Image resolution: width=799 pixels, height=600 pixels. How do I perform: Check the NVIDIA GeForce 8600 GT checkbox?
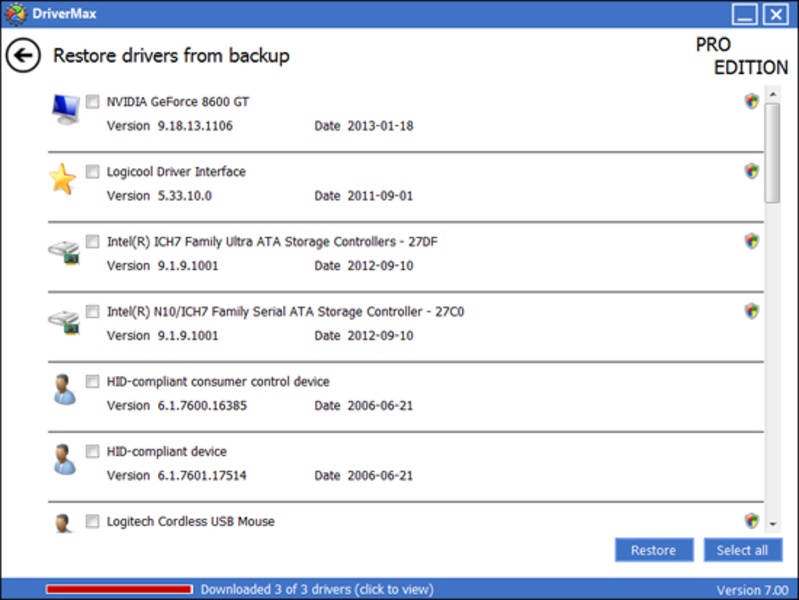click(x=93, y=101)
